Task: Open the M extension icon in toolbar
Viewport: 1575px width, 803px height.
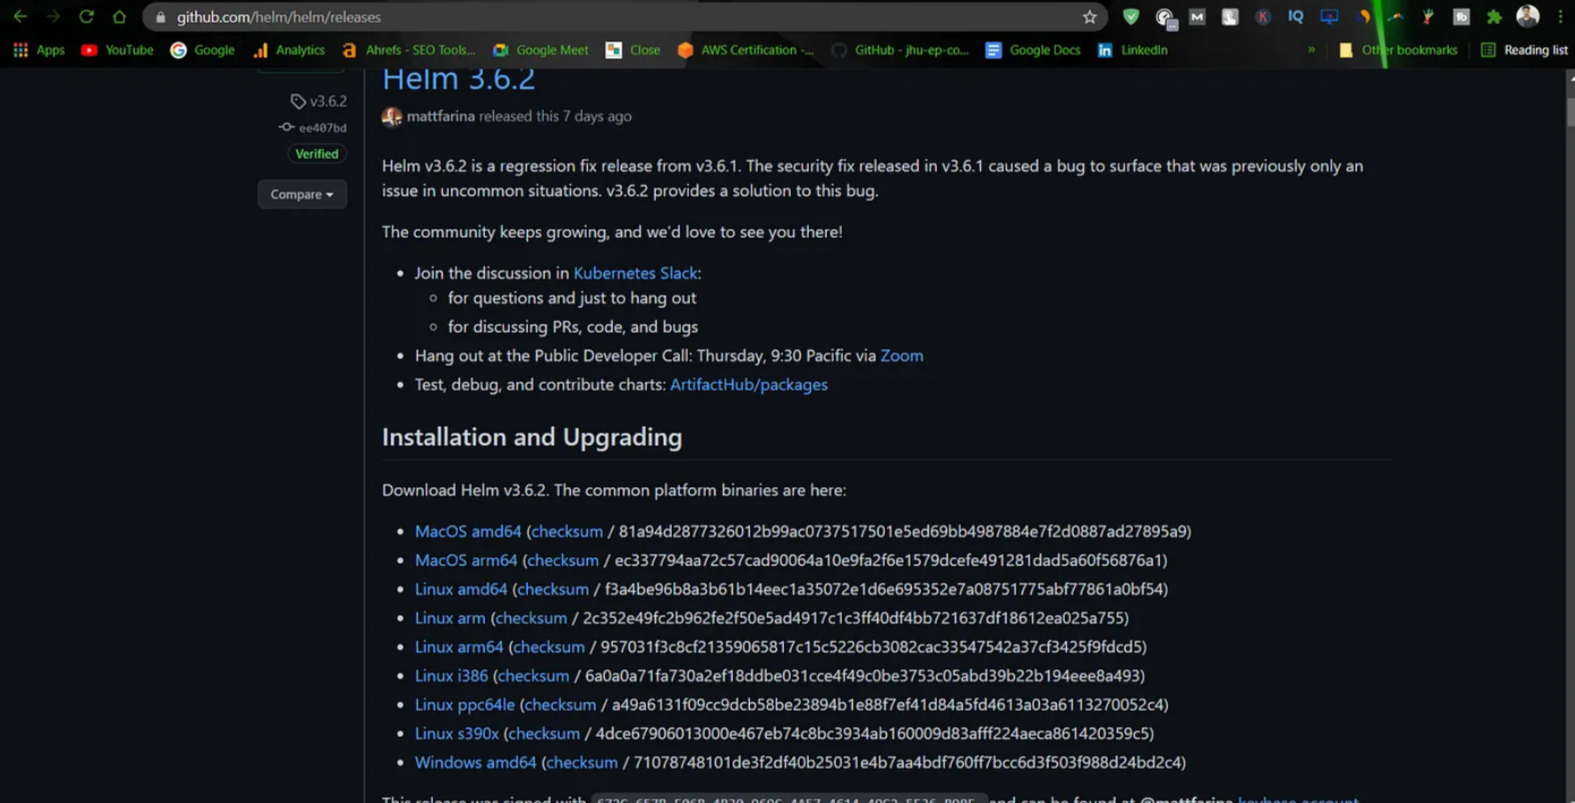Action: 1197,17
